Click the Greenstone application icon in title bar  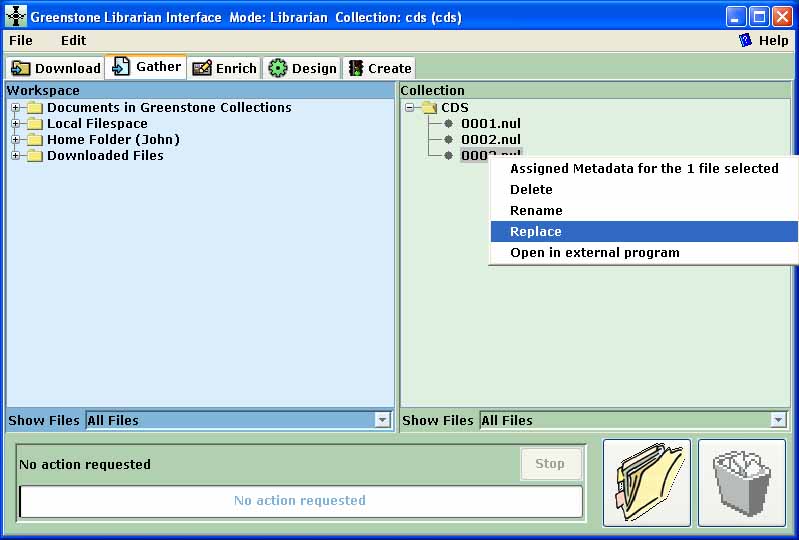(x=15, y=17)
